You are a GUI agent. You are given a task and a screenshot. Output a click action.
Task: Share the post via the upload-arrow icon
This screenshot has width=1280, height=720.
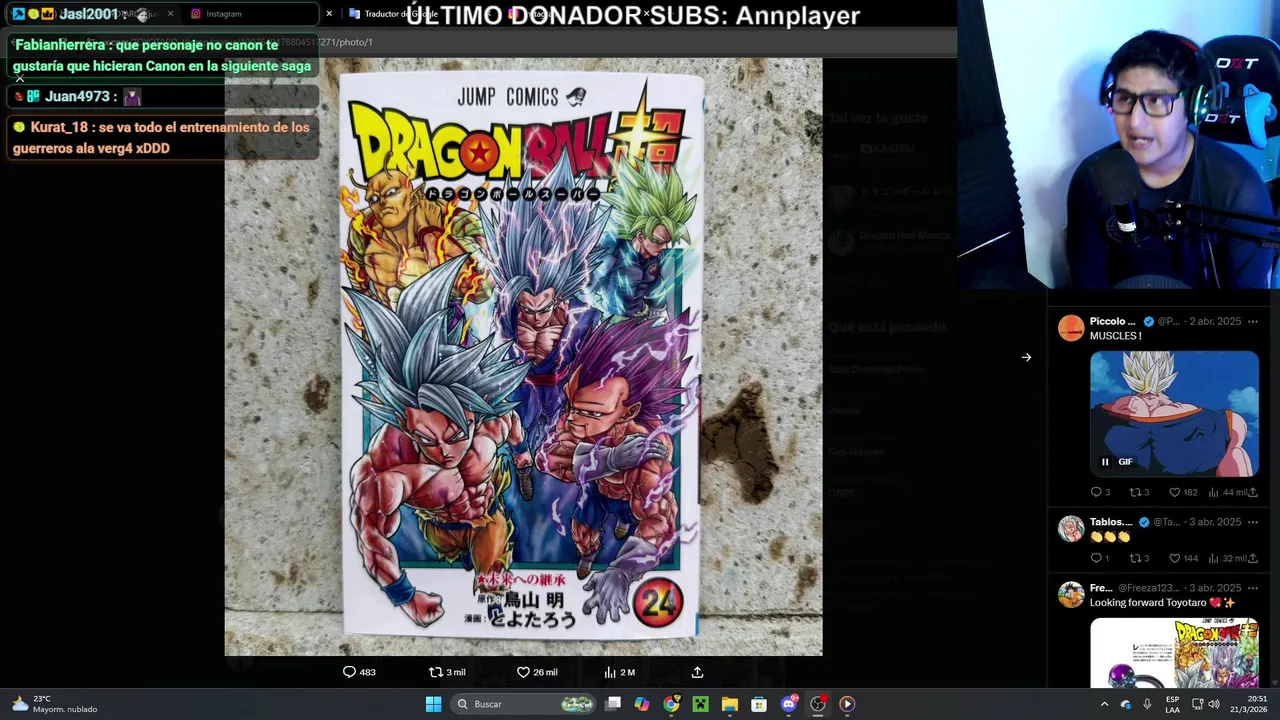697,672
